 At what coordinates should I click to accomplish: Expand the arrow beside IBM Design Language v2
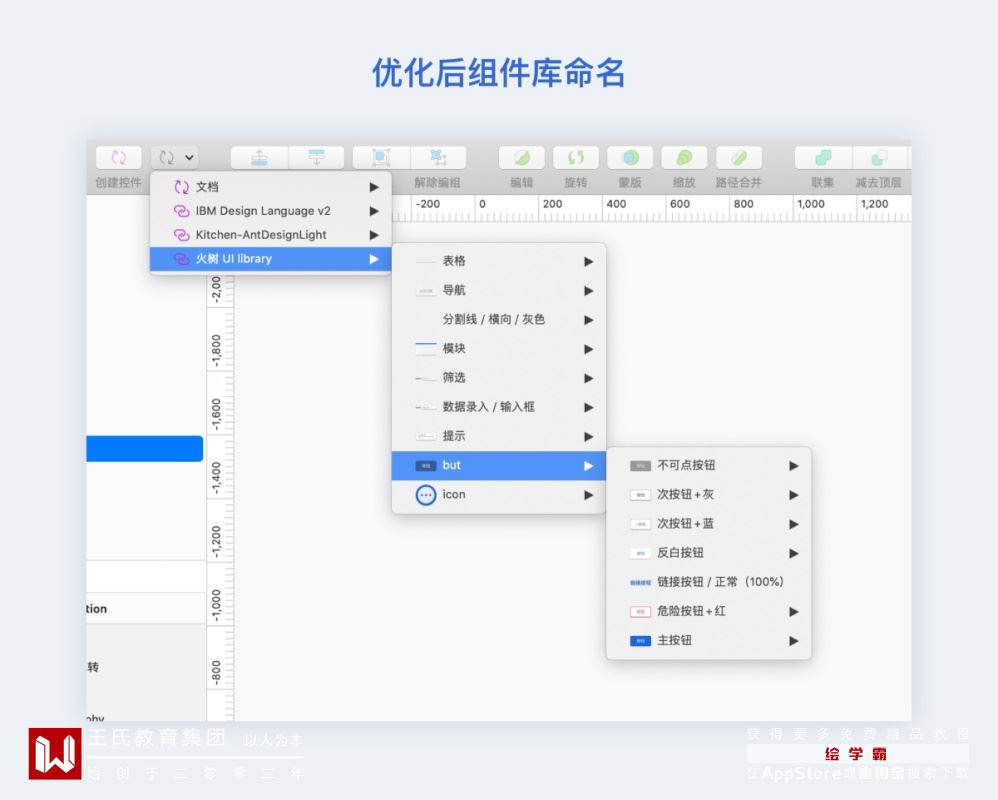tap(374, 211)
